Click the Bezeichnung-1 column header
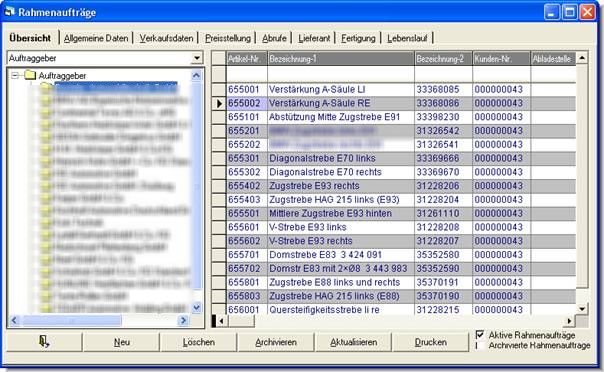 pyautogui.click(x=341, y=59)
